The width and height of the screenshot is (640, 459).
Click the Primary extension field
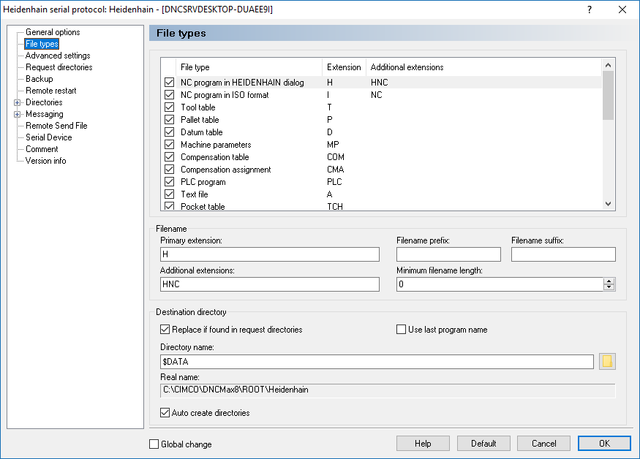270,254
